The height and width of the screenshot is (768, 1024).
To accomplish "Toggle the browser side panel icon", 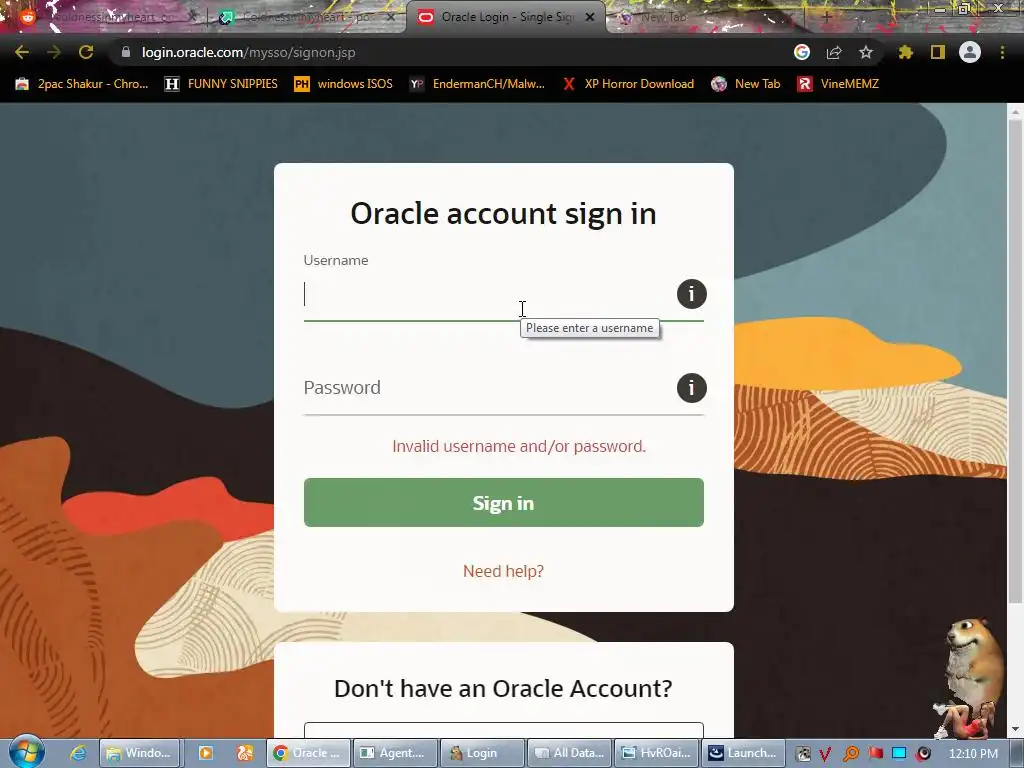I will click(x=938, y=52).
